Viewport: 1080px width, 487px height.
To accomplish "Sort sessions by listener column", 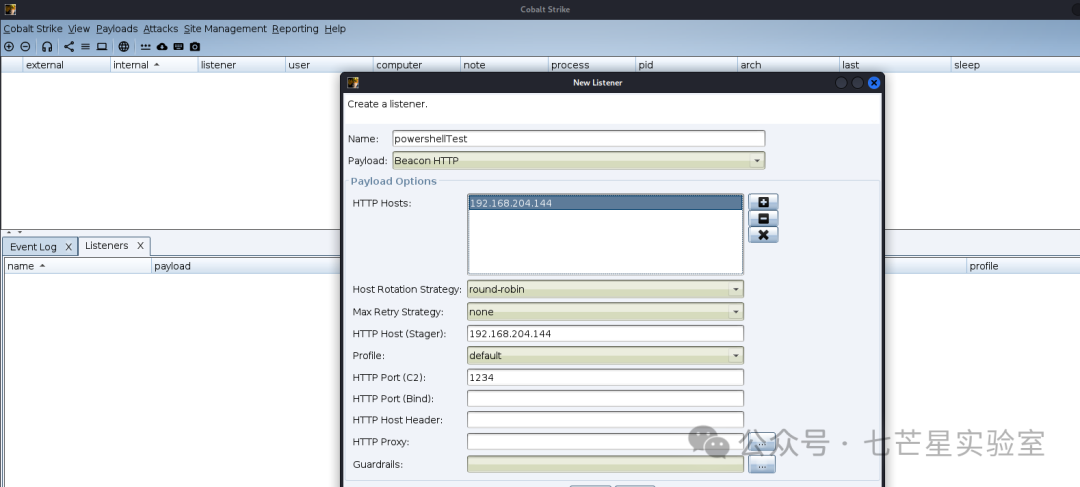I will 242,65.
